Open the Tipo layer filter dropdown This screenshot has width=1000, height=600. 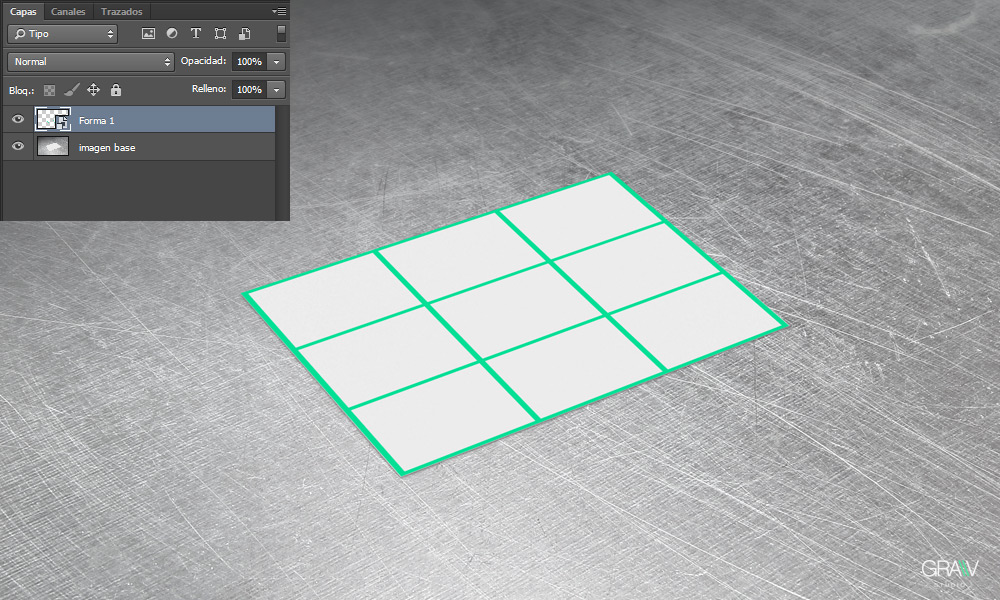pyautogui.click(x=62, y=34)
